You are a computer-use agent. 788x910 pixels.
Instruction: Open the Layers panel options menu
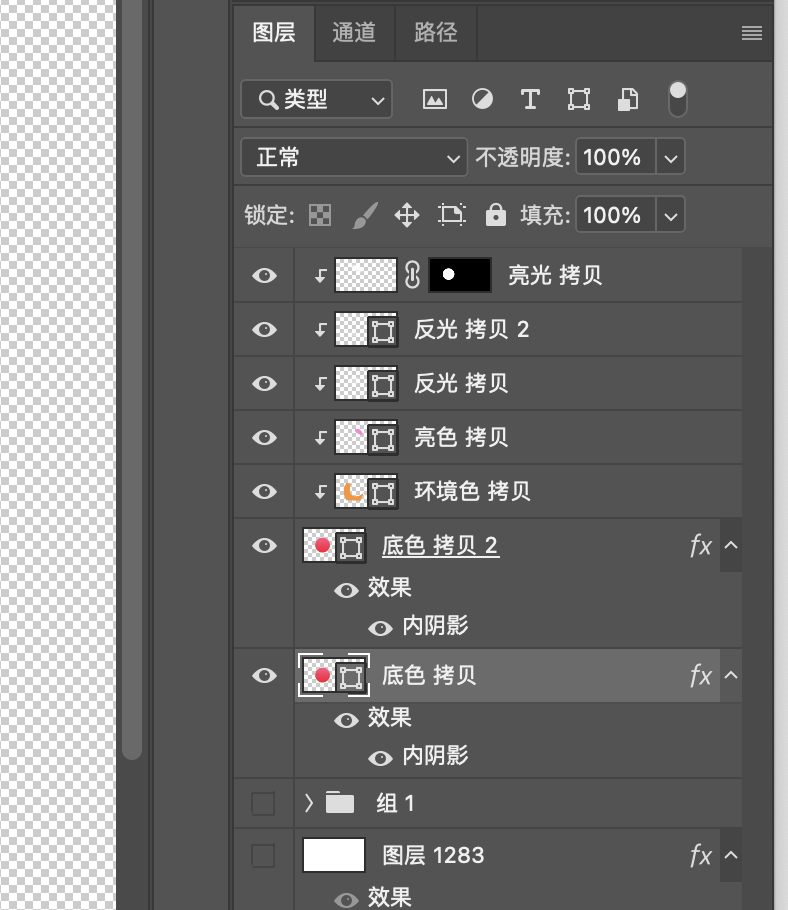pos(751,33)
